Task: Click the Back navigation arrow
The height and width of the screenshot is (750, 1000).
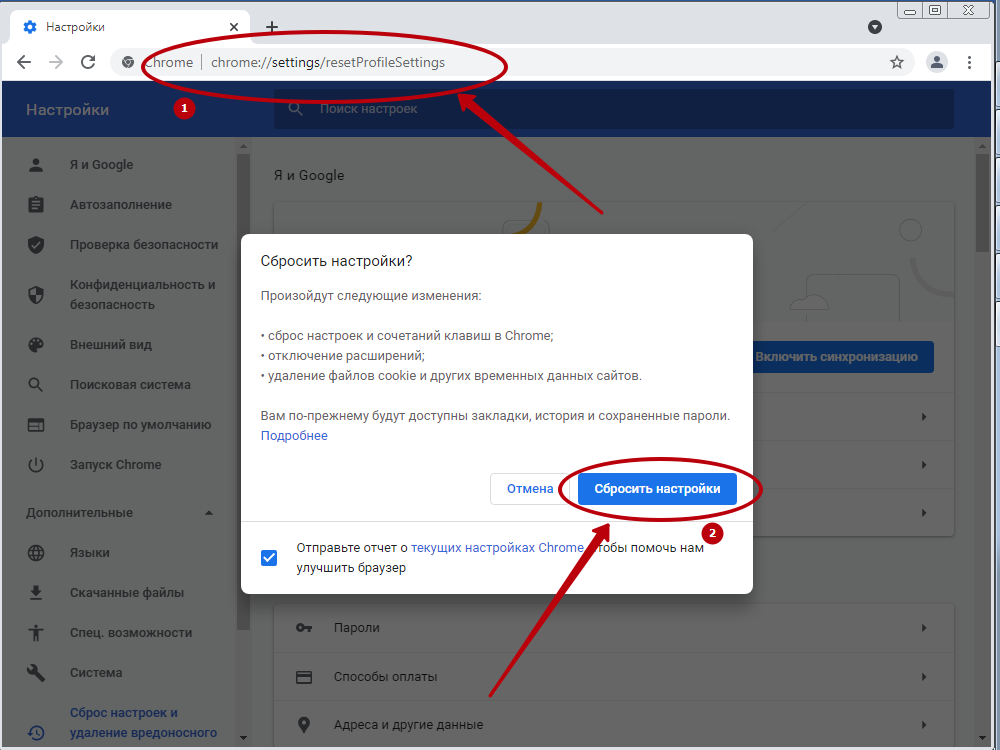Action: click(x=24, y=62)
